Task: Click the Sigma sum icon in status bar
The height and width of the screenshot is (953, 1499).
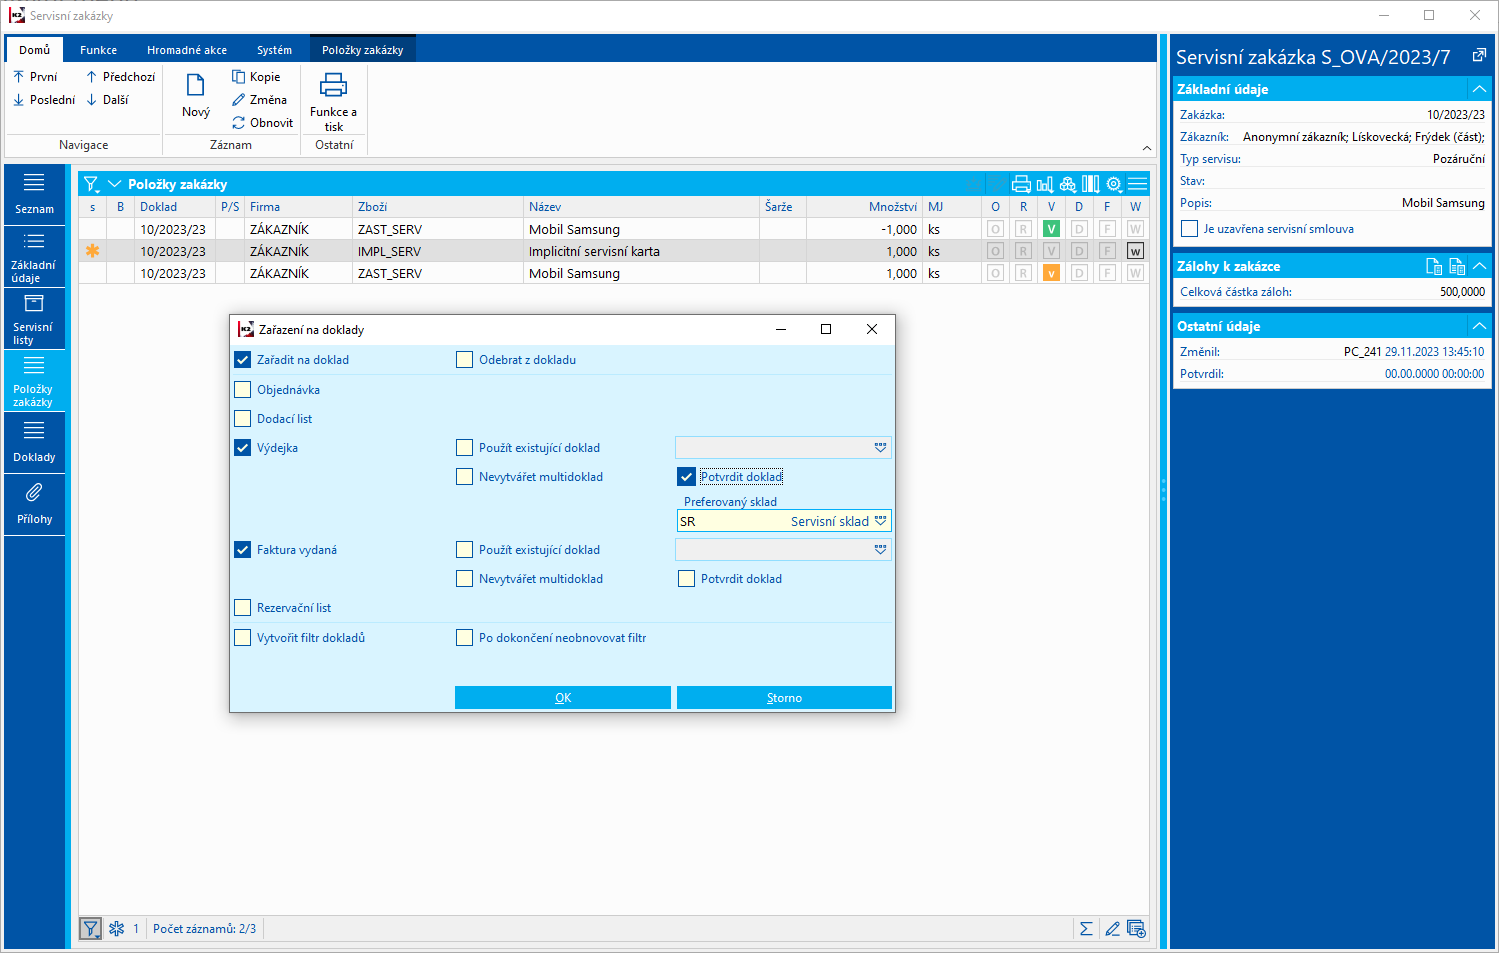Action: click(1086, 929)
